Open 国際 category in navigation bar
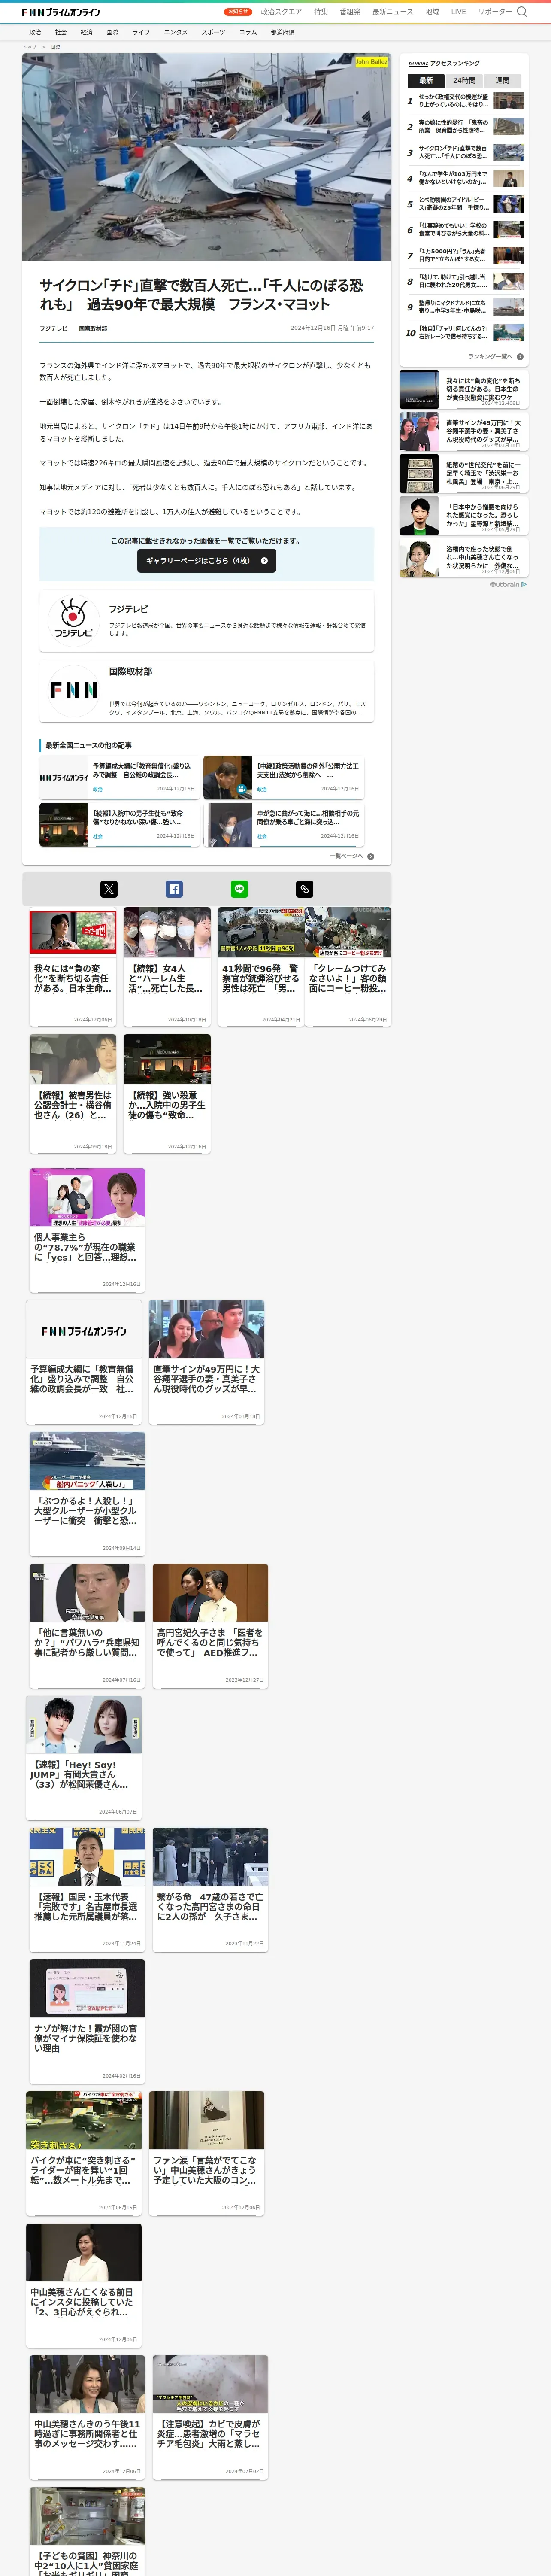Image resolution: width=551 pixels, height=2576 pixels. [112, 32]
